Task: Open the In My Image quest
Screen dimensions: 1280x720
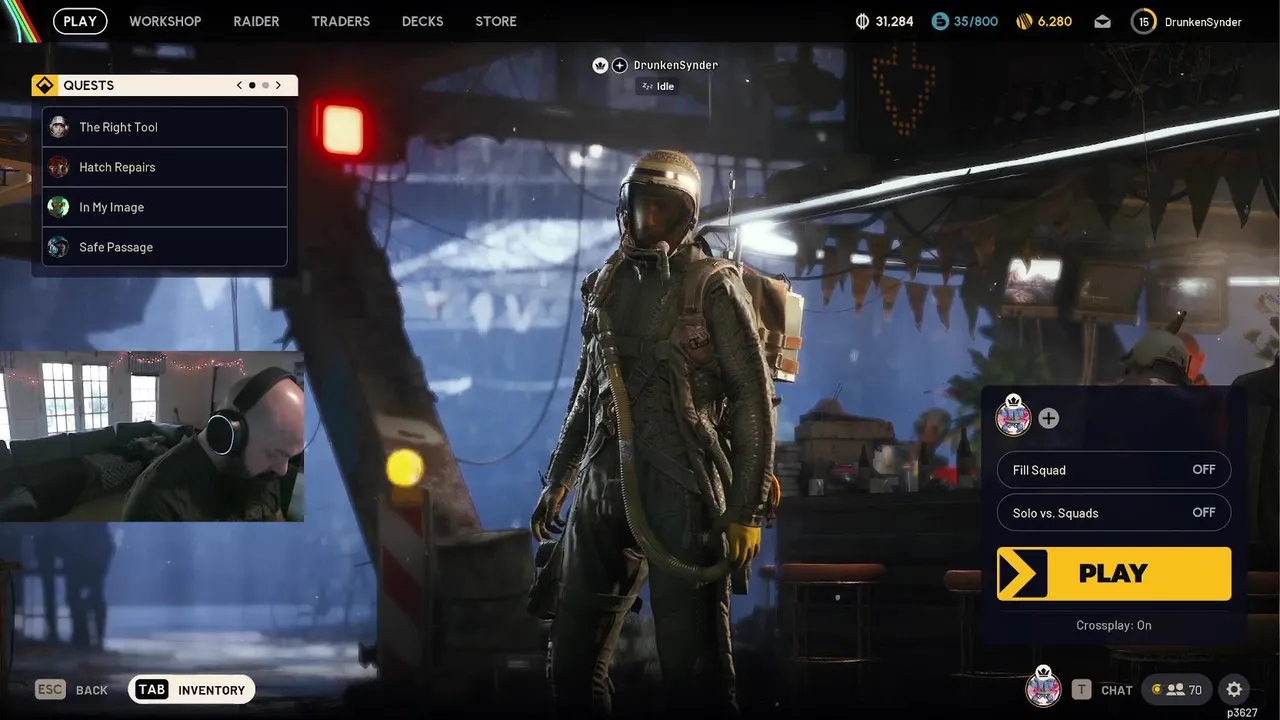Action: (165, 207)
